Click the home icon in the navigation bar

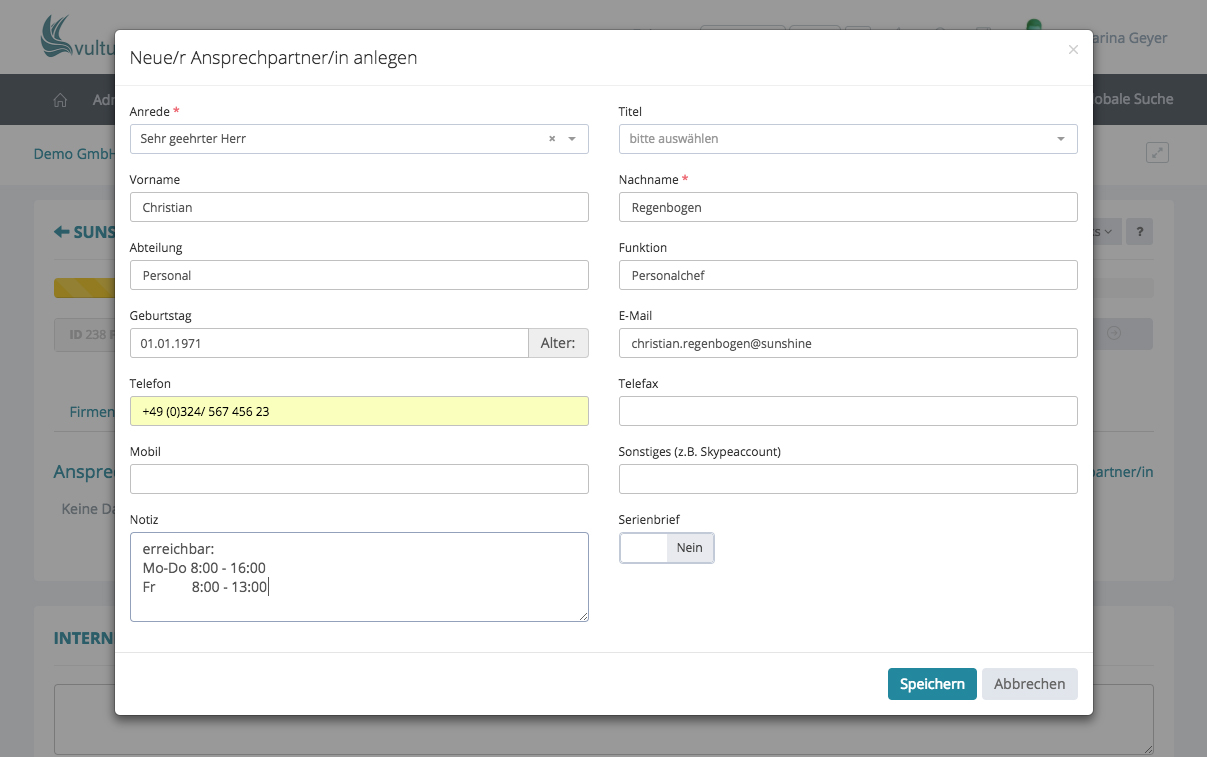click(60, 100)
